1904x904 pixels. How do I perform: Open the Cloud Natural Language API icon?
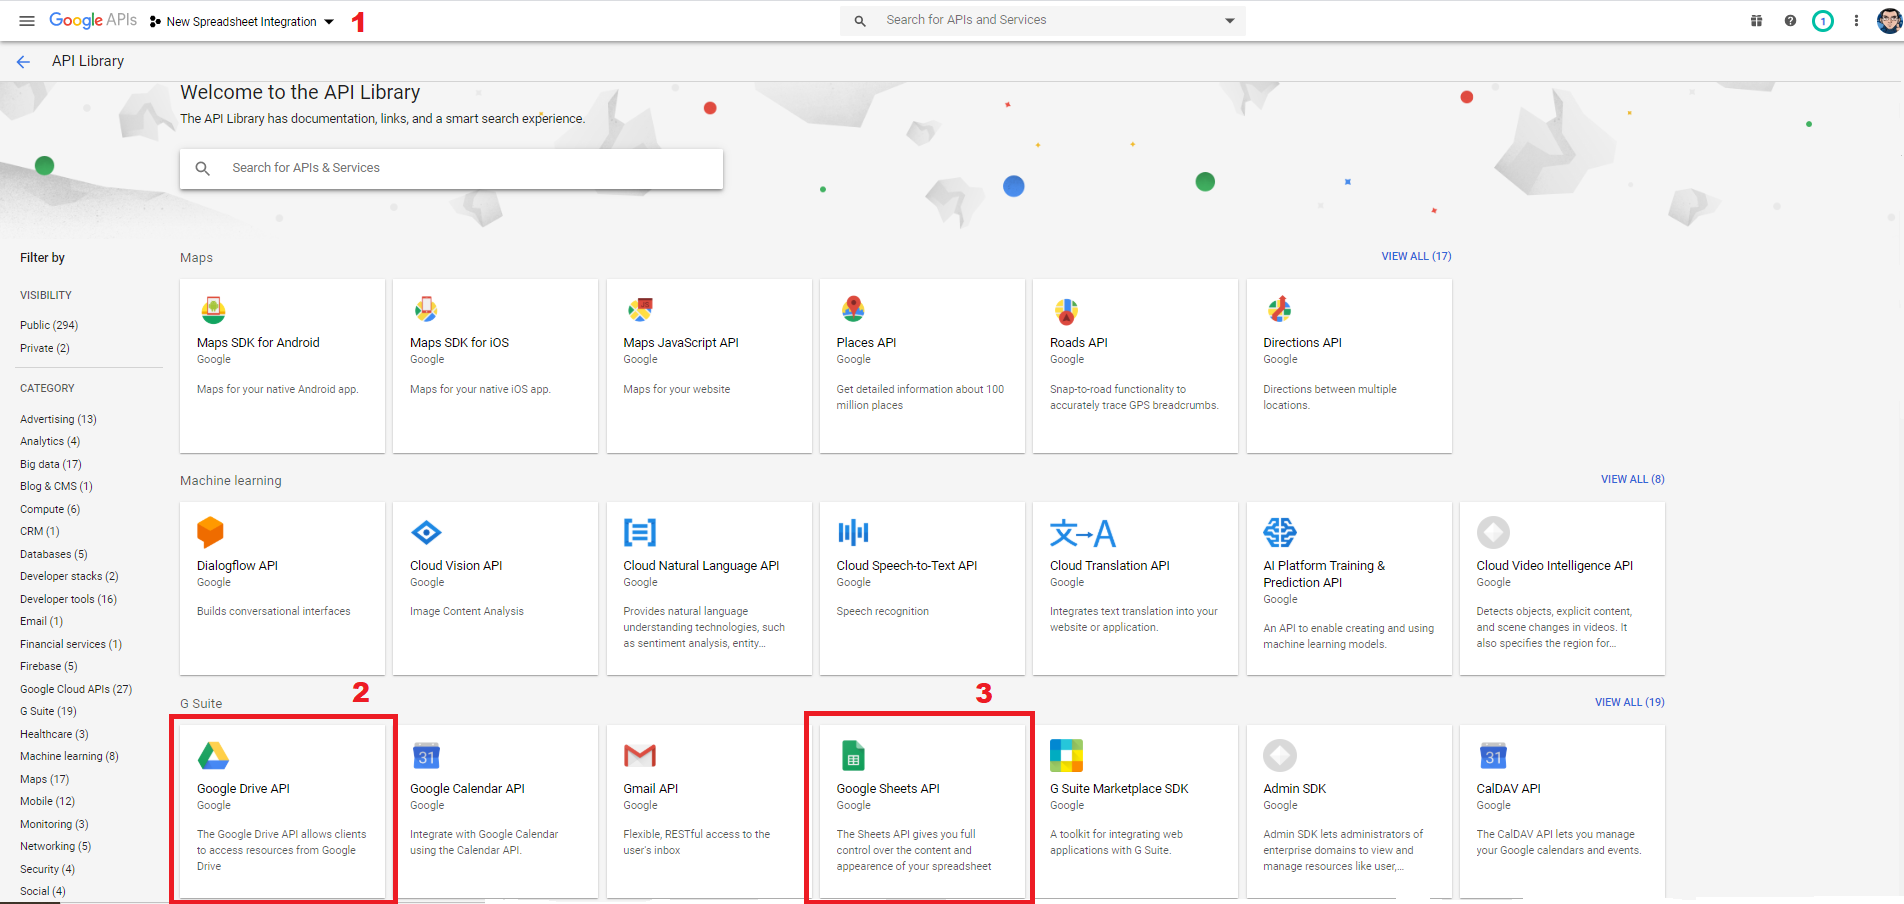[x=640, y=532]
